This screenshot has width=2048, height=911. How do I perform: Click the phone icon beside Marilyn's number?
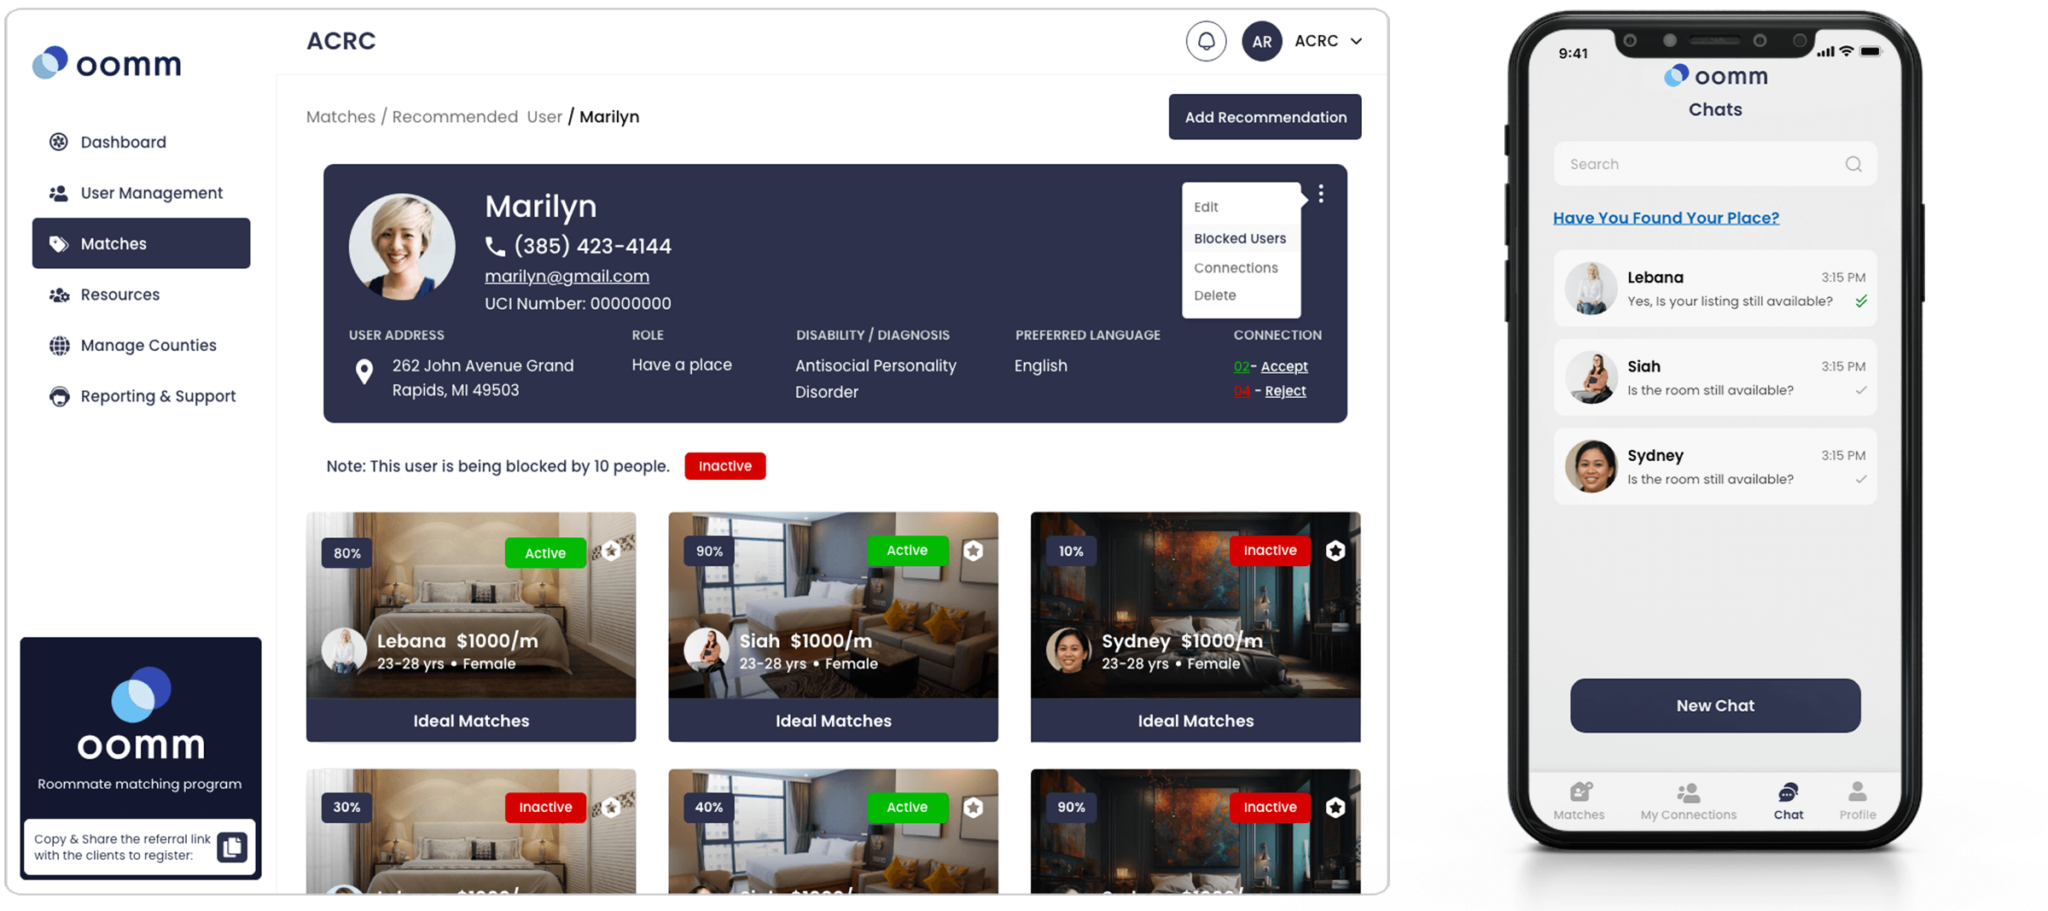click(x=495, y=246)
